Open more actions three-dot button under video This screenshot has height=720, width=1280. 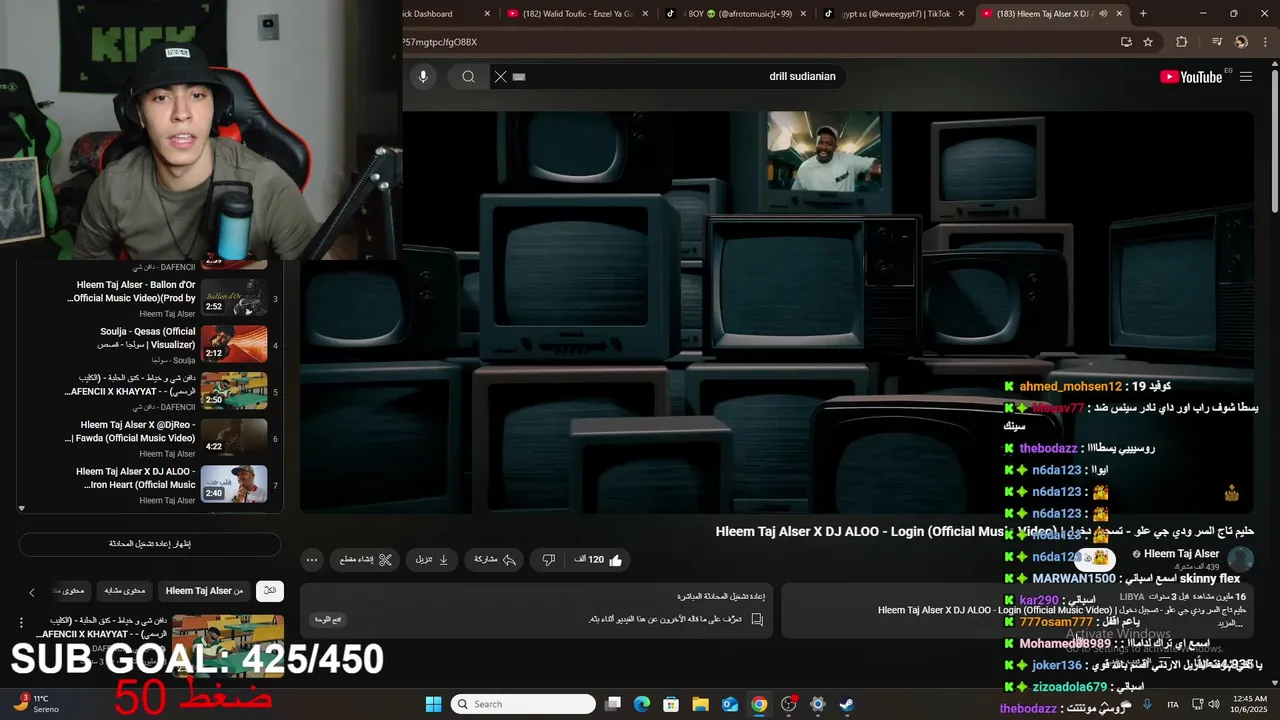click(x=312, y=560)
